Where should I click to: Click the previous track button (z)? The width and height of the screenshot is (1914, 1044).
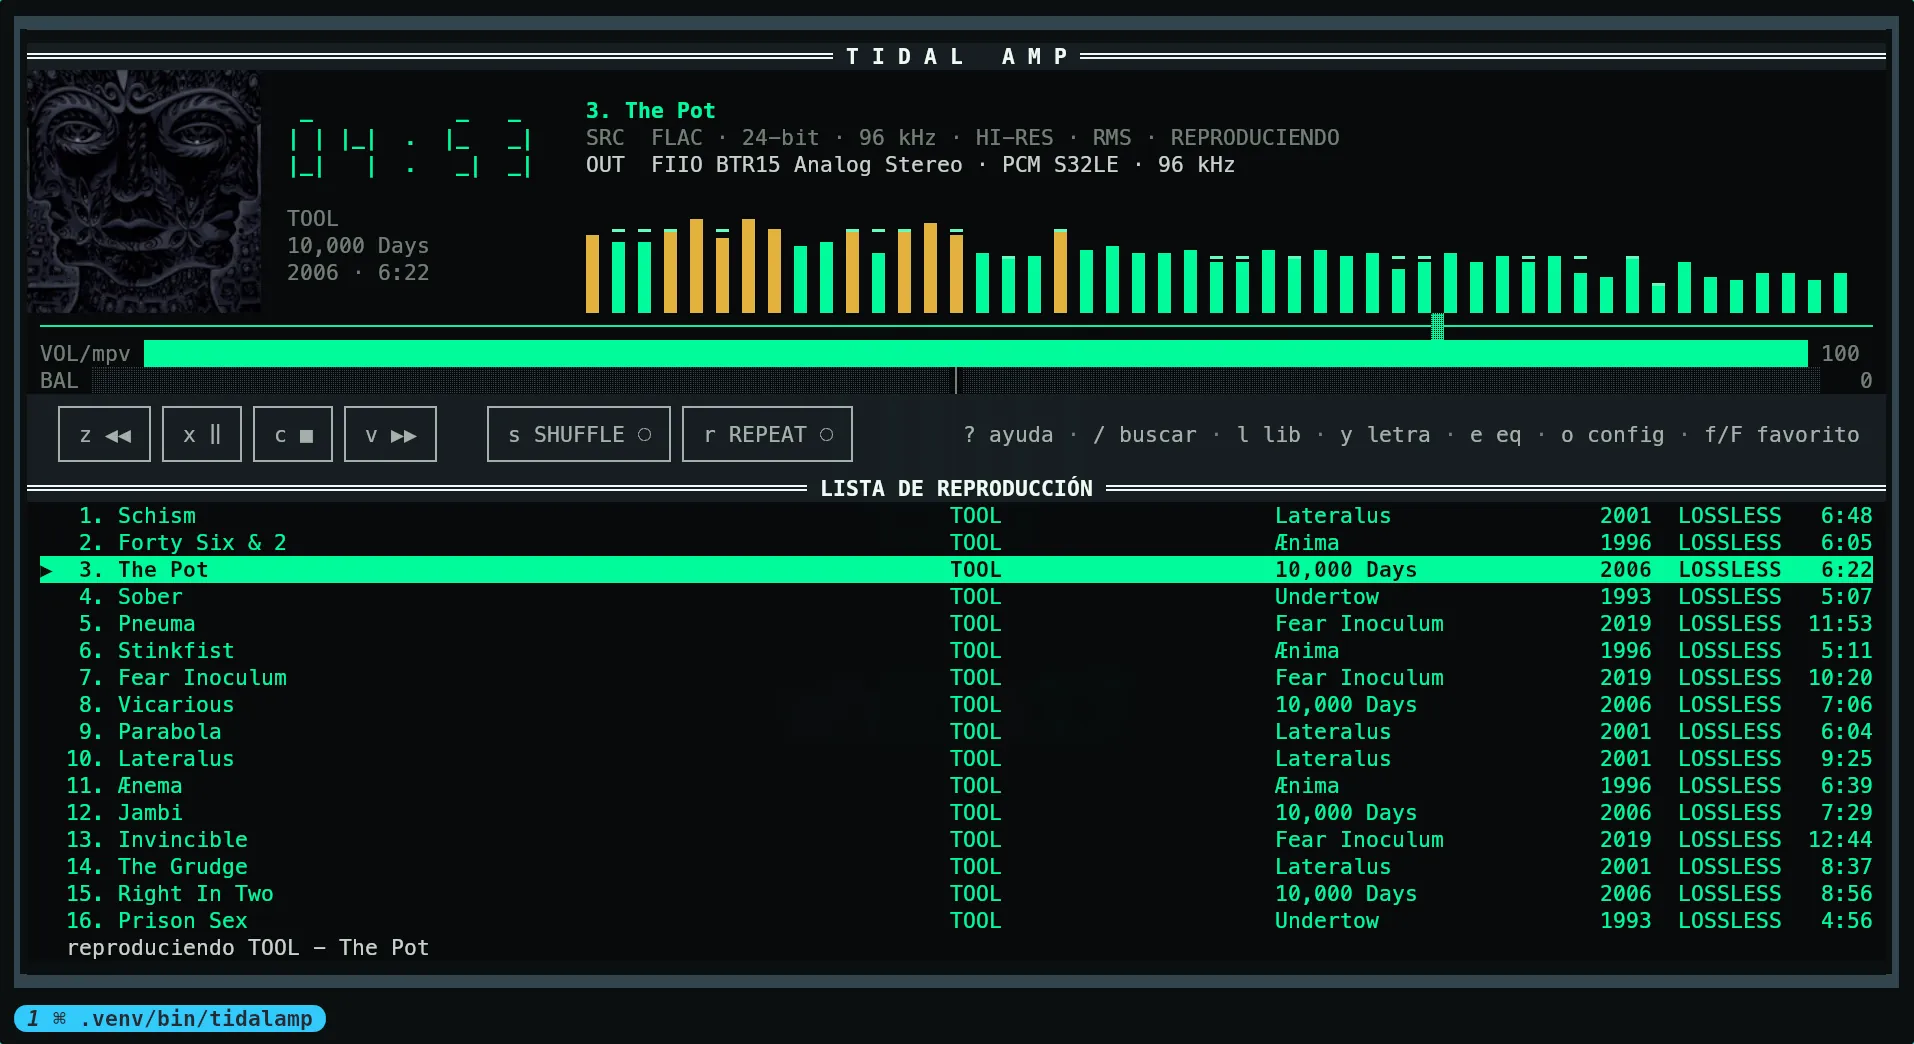point(104,434)
